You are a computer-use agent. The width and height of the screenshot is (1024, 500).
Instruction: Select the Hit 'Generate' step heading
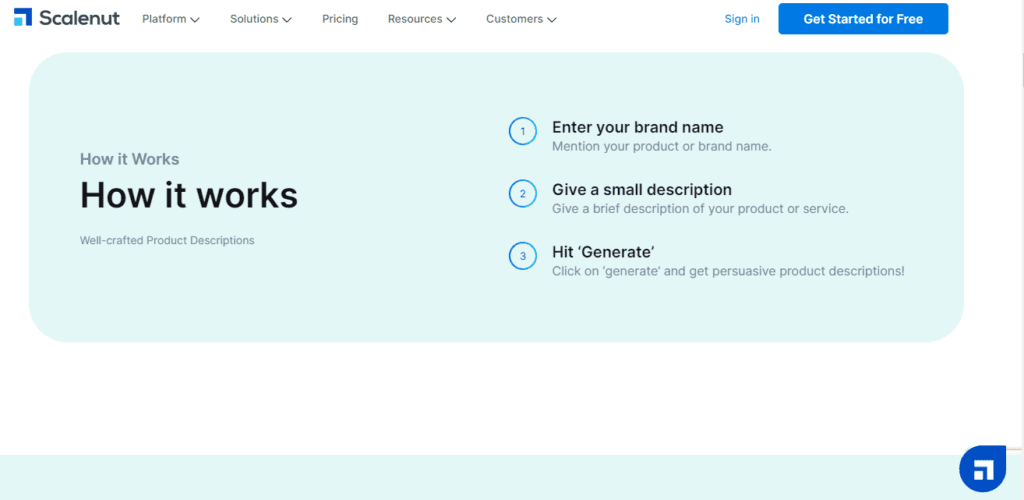(603, 251)
